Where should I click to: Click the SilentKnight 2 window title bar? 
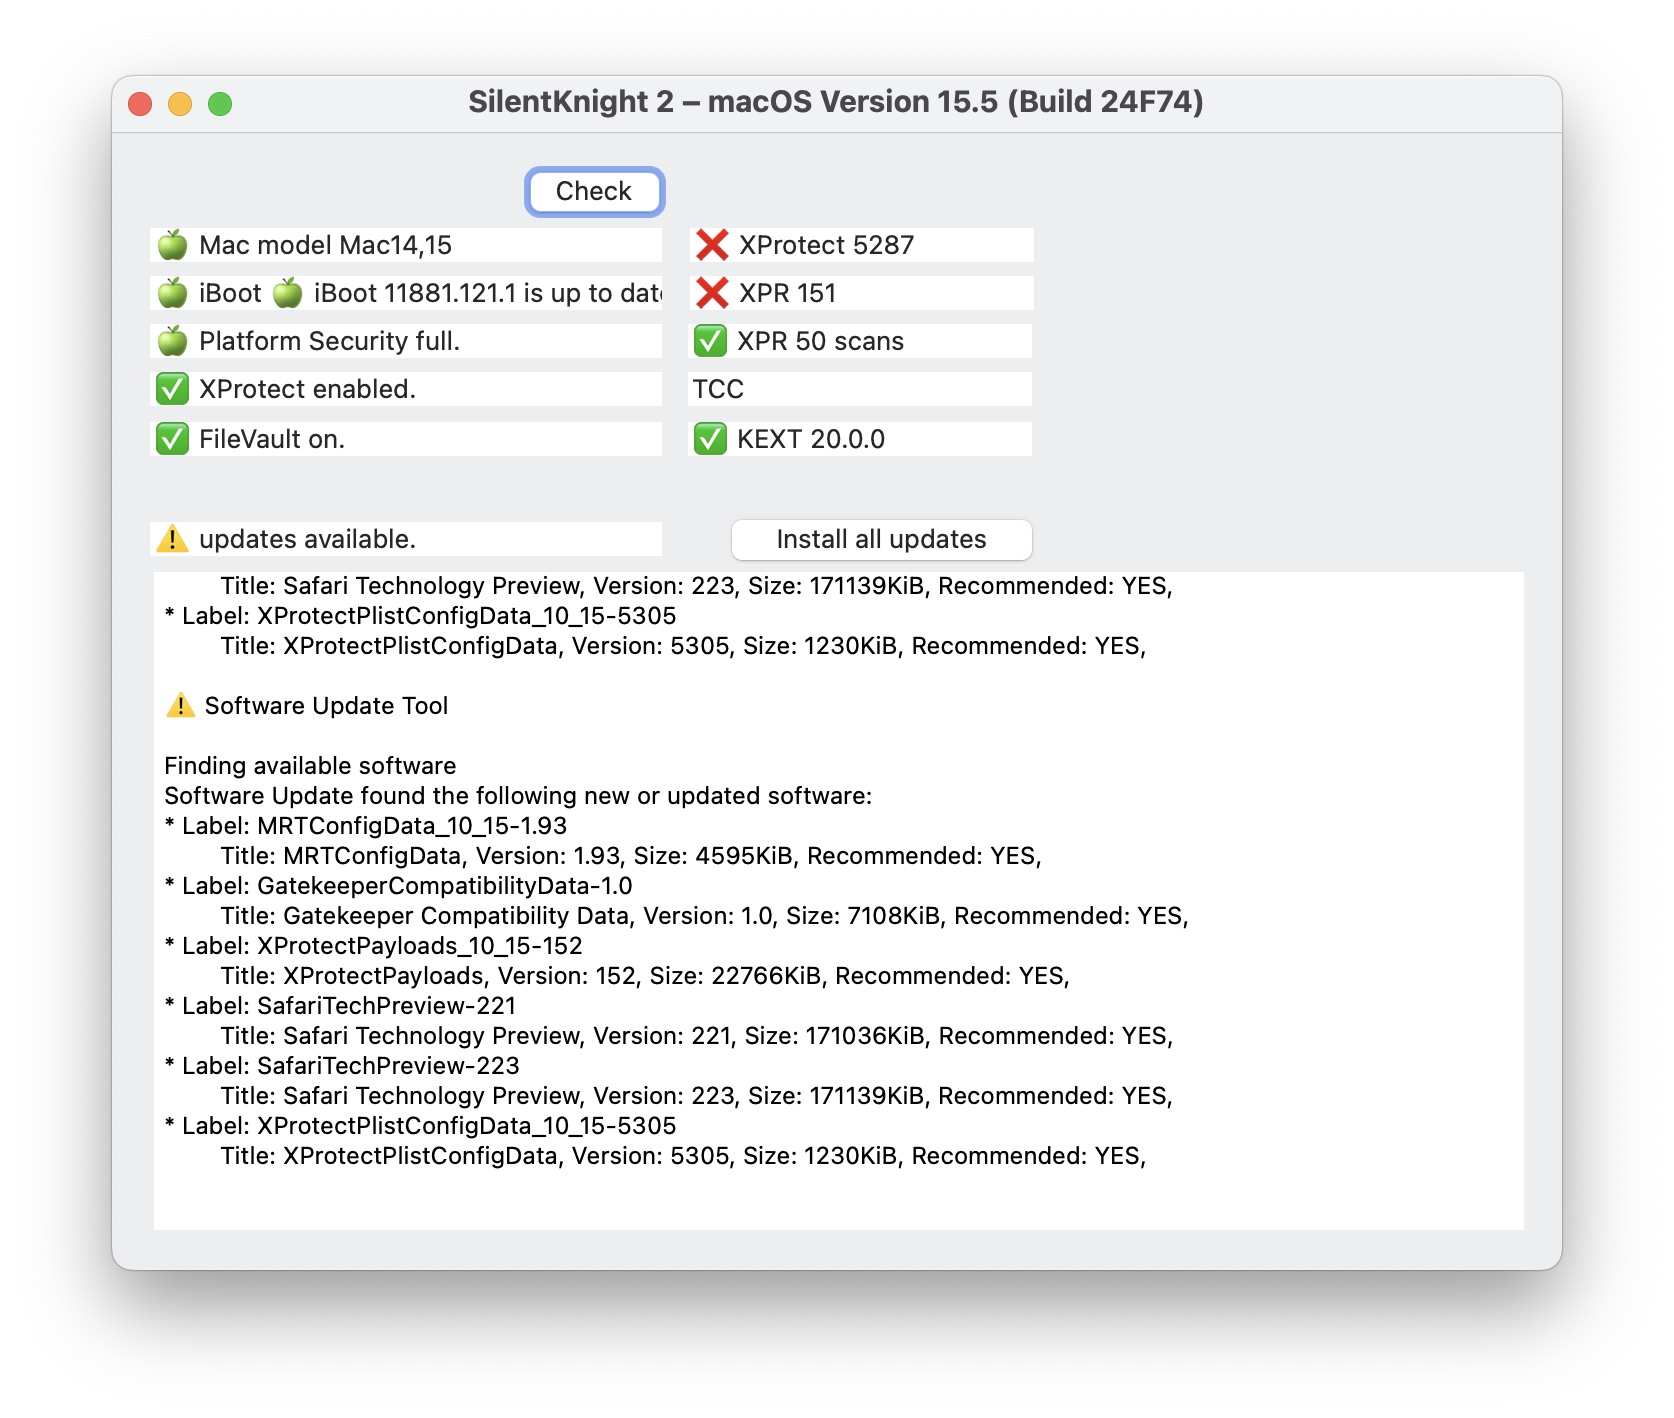pyautogui.click(x=837, y=102)
